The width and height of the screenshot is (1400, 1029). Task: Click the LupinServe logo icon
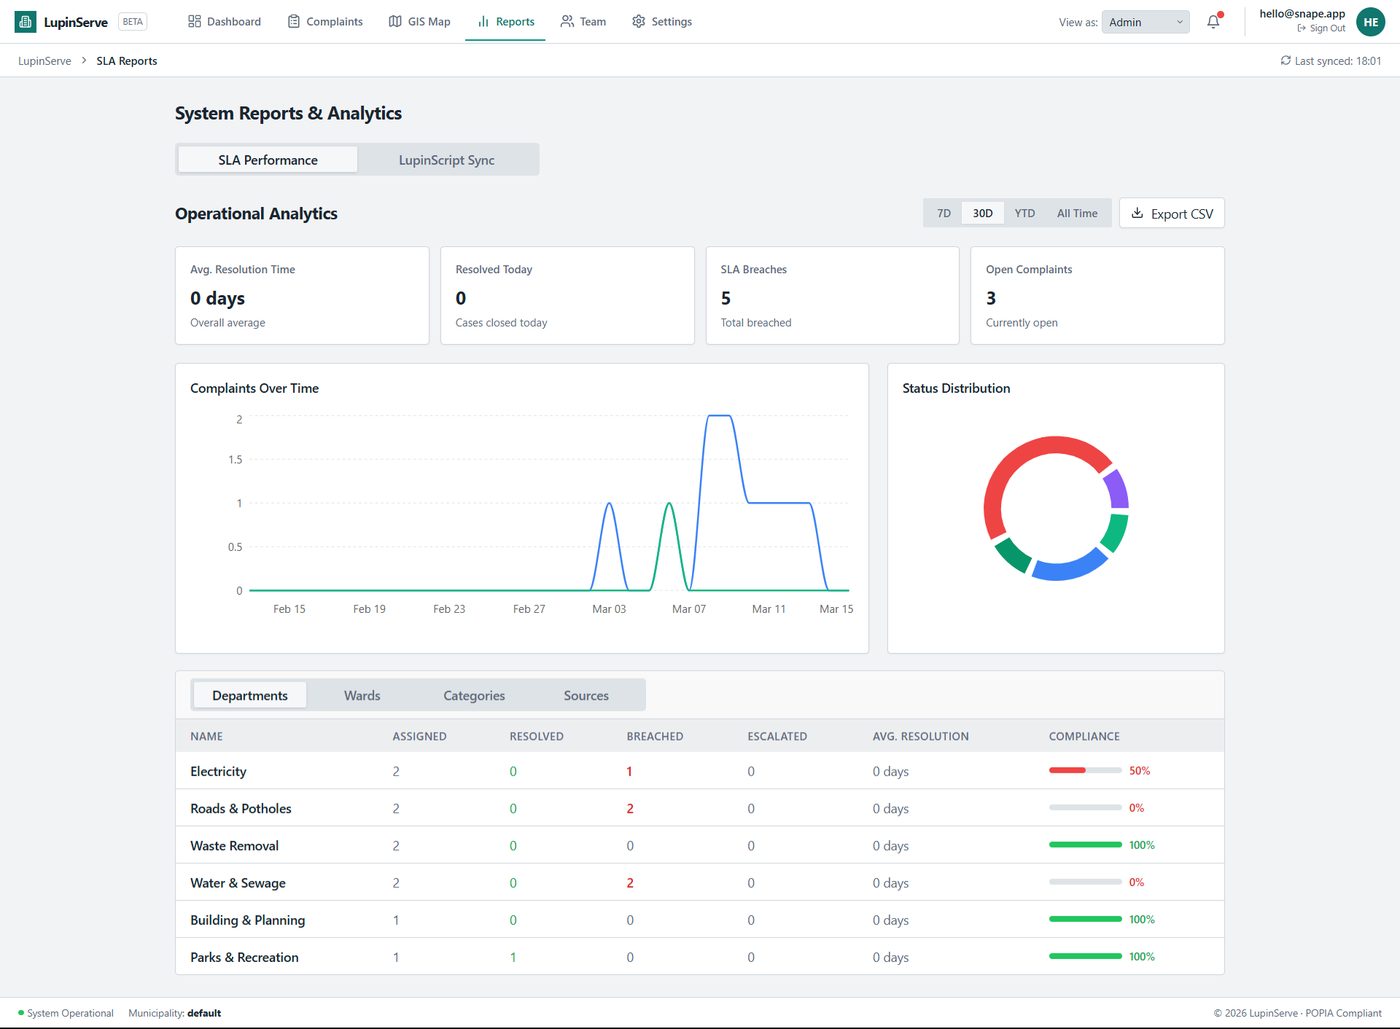[25, 21]
